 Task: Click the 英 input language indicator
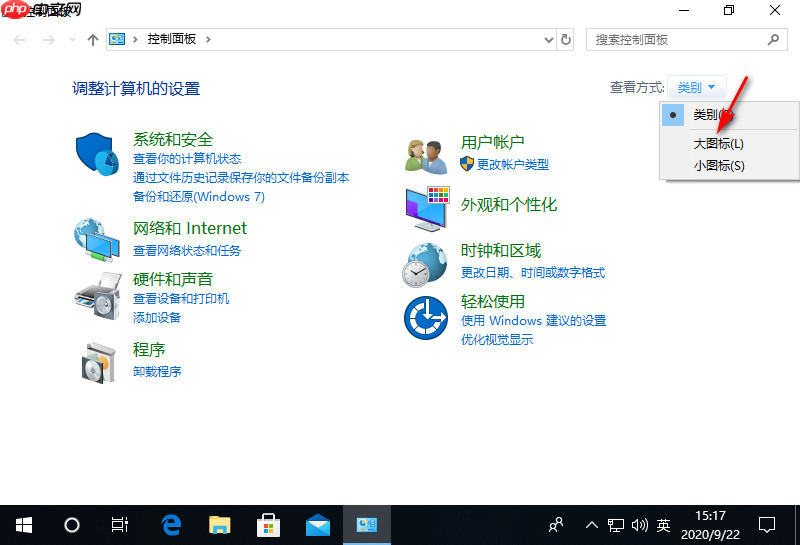click(663, 525)
